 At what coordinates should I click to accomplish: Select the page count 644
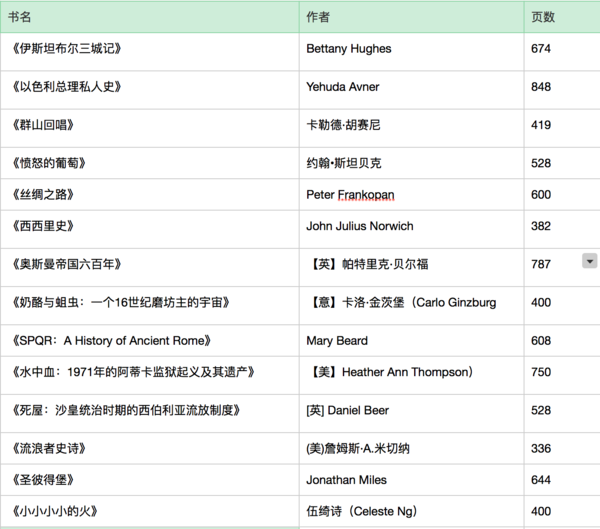click(x=541, y=480)
